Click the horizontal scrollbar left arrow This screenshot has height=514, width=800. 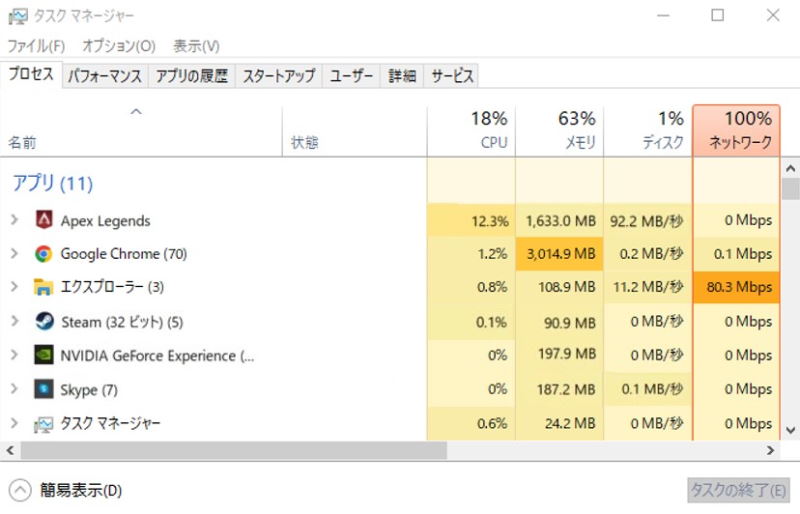pos(10,450)
